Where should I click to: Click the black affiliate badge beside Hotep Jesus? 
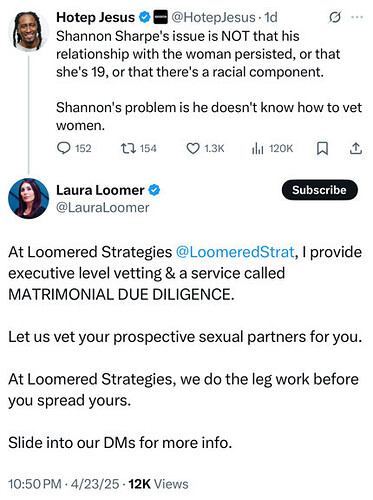(x=160, y=17)
